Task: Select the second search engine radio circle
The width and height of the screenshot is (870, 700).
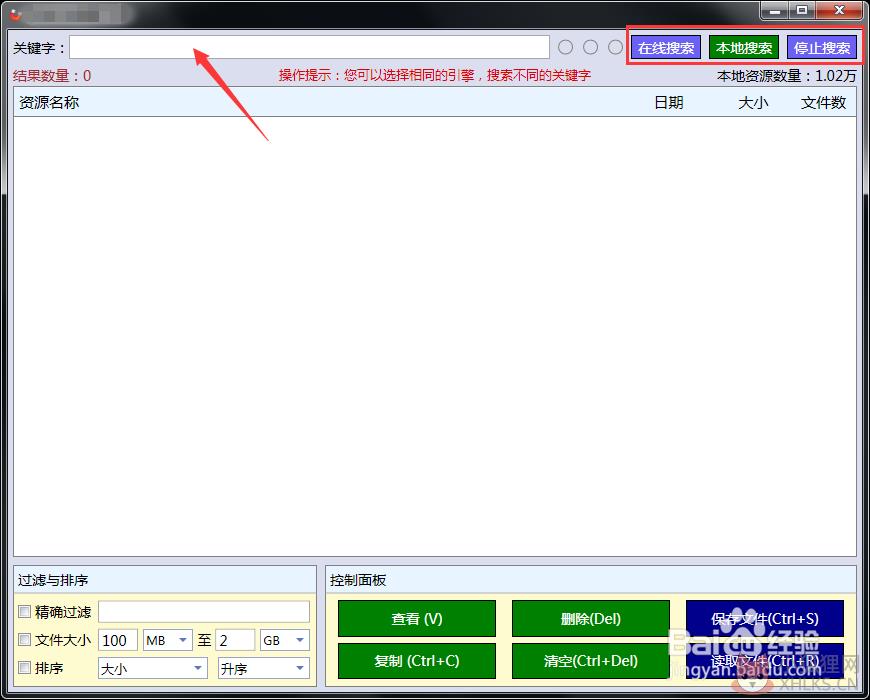Action: click(x=590, y=47)
